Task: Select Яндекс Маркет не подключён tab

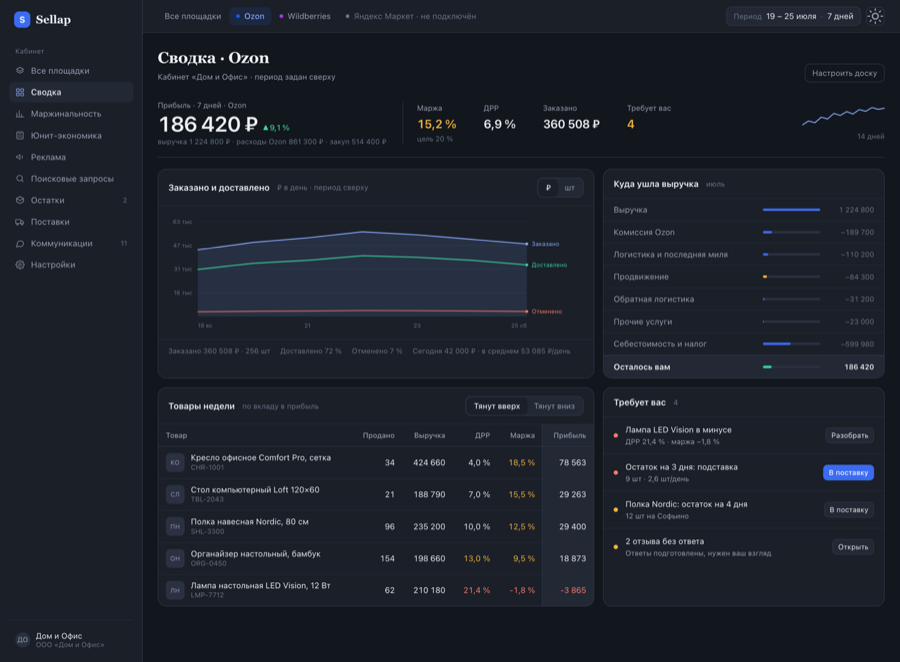Action: 411,16
